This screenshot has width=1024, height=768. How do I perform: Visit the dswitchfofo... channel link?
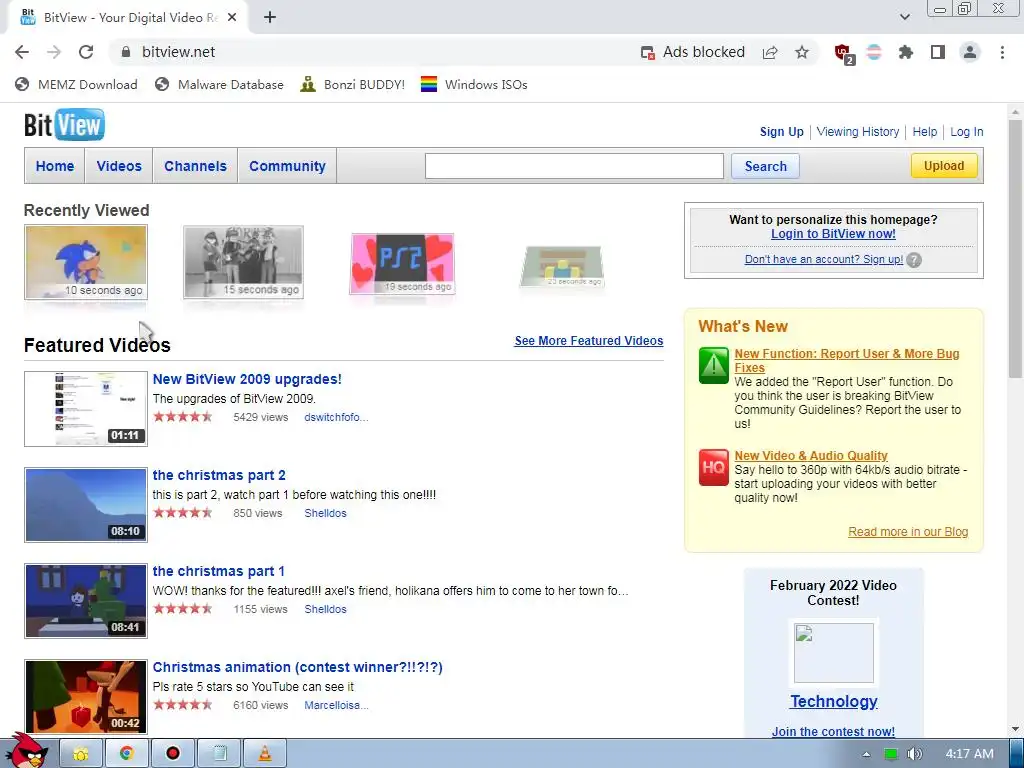tap(336, 417)
